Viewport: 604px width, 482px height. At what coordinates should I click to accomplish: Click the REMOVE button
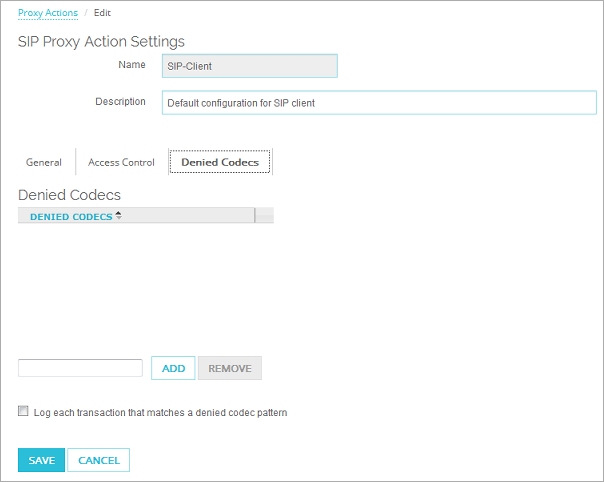click(x=229, y=368)
